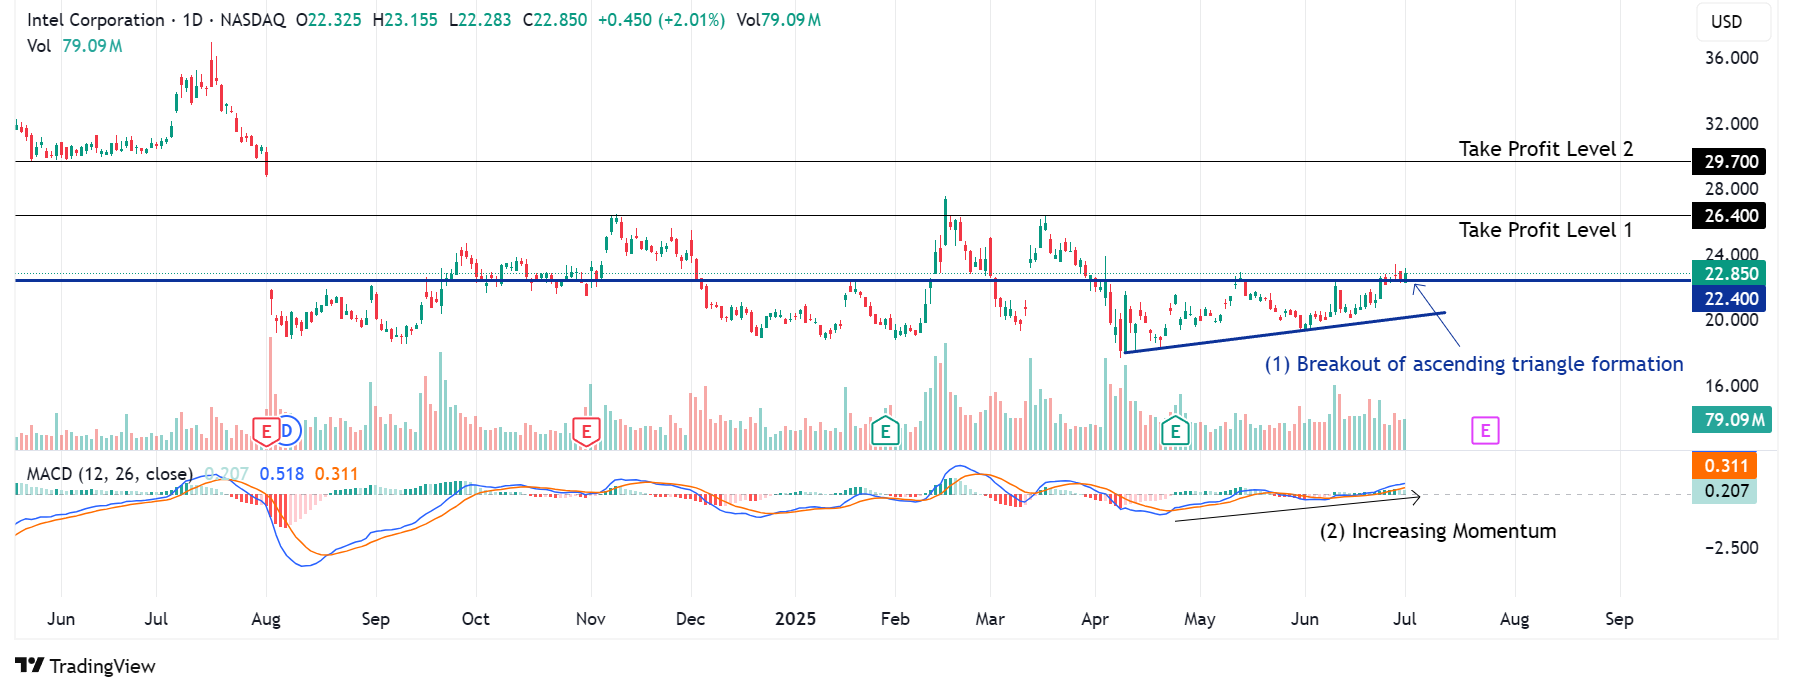1793x692 pixels.
Task: Click the Feb label on time axis
Action: 895,619
